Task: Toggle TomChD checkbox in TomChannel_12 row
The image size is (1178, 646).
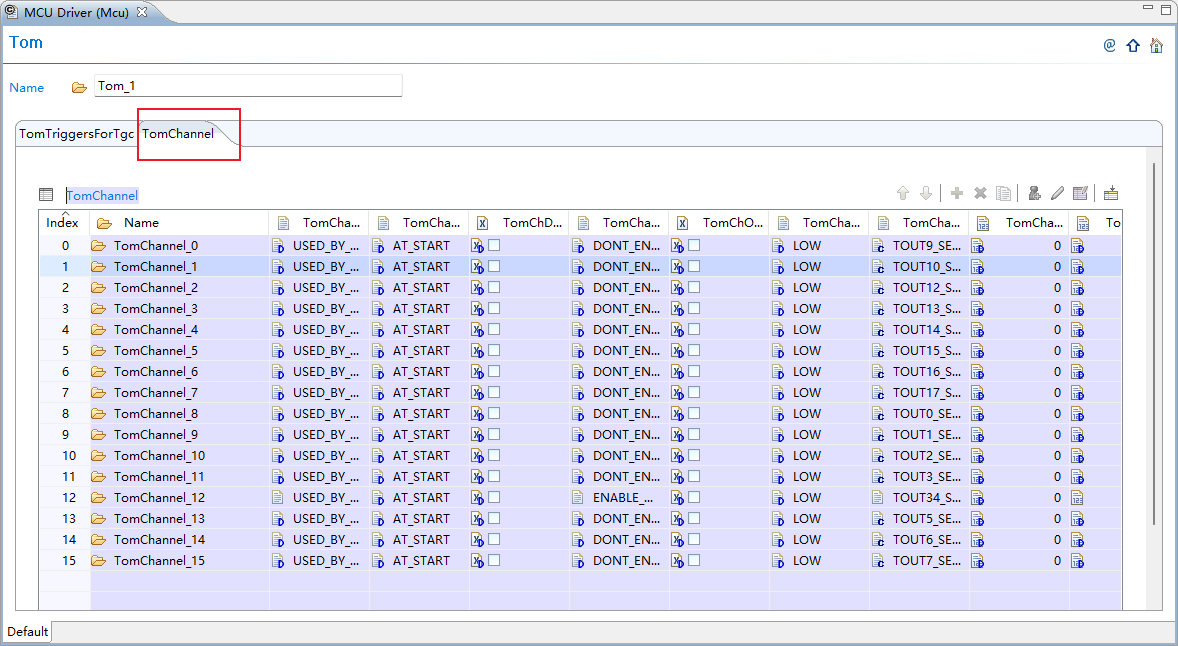Action: click(494, 497)
